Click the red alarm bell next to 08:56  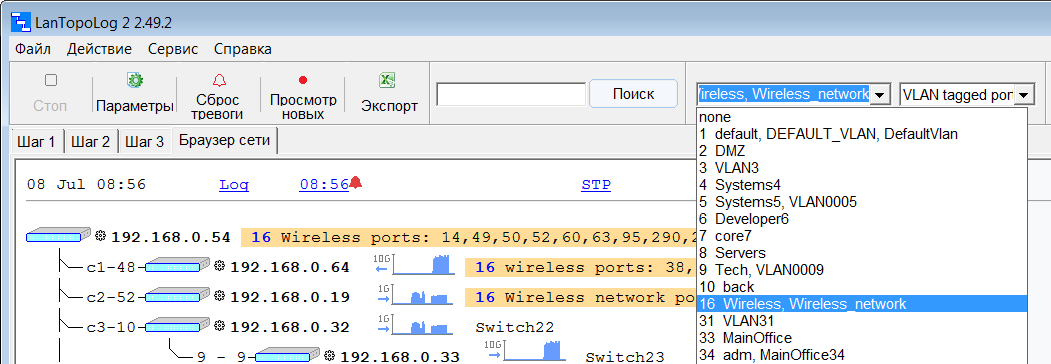coord(356,182)
